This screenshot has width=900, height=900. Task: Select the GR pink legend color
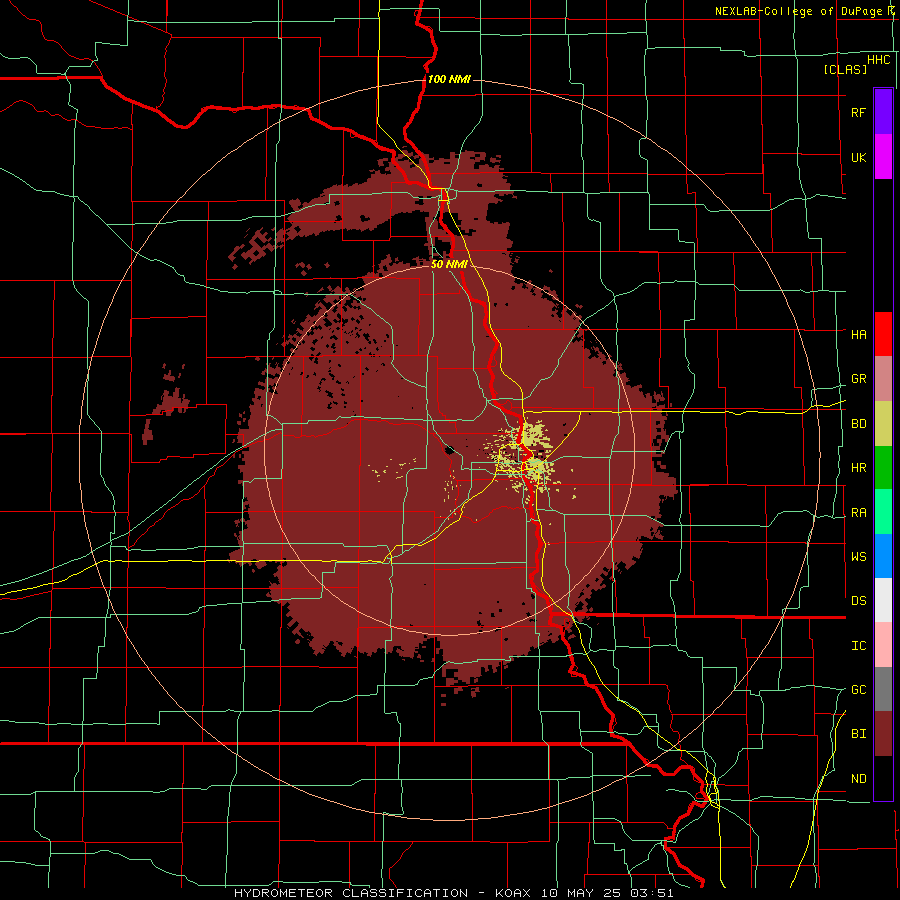pos(883,379)
